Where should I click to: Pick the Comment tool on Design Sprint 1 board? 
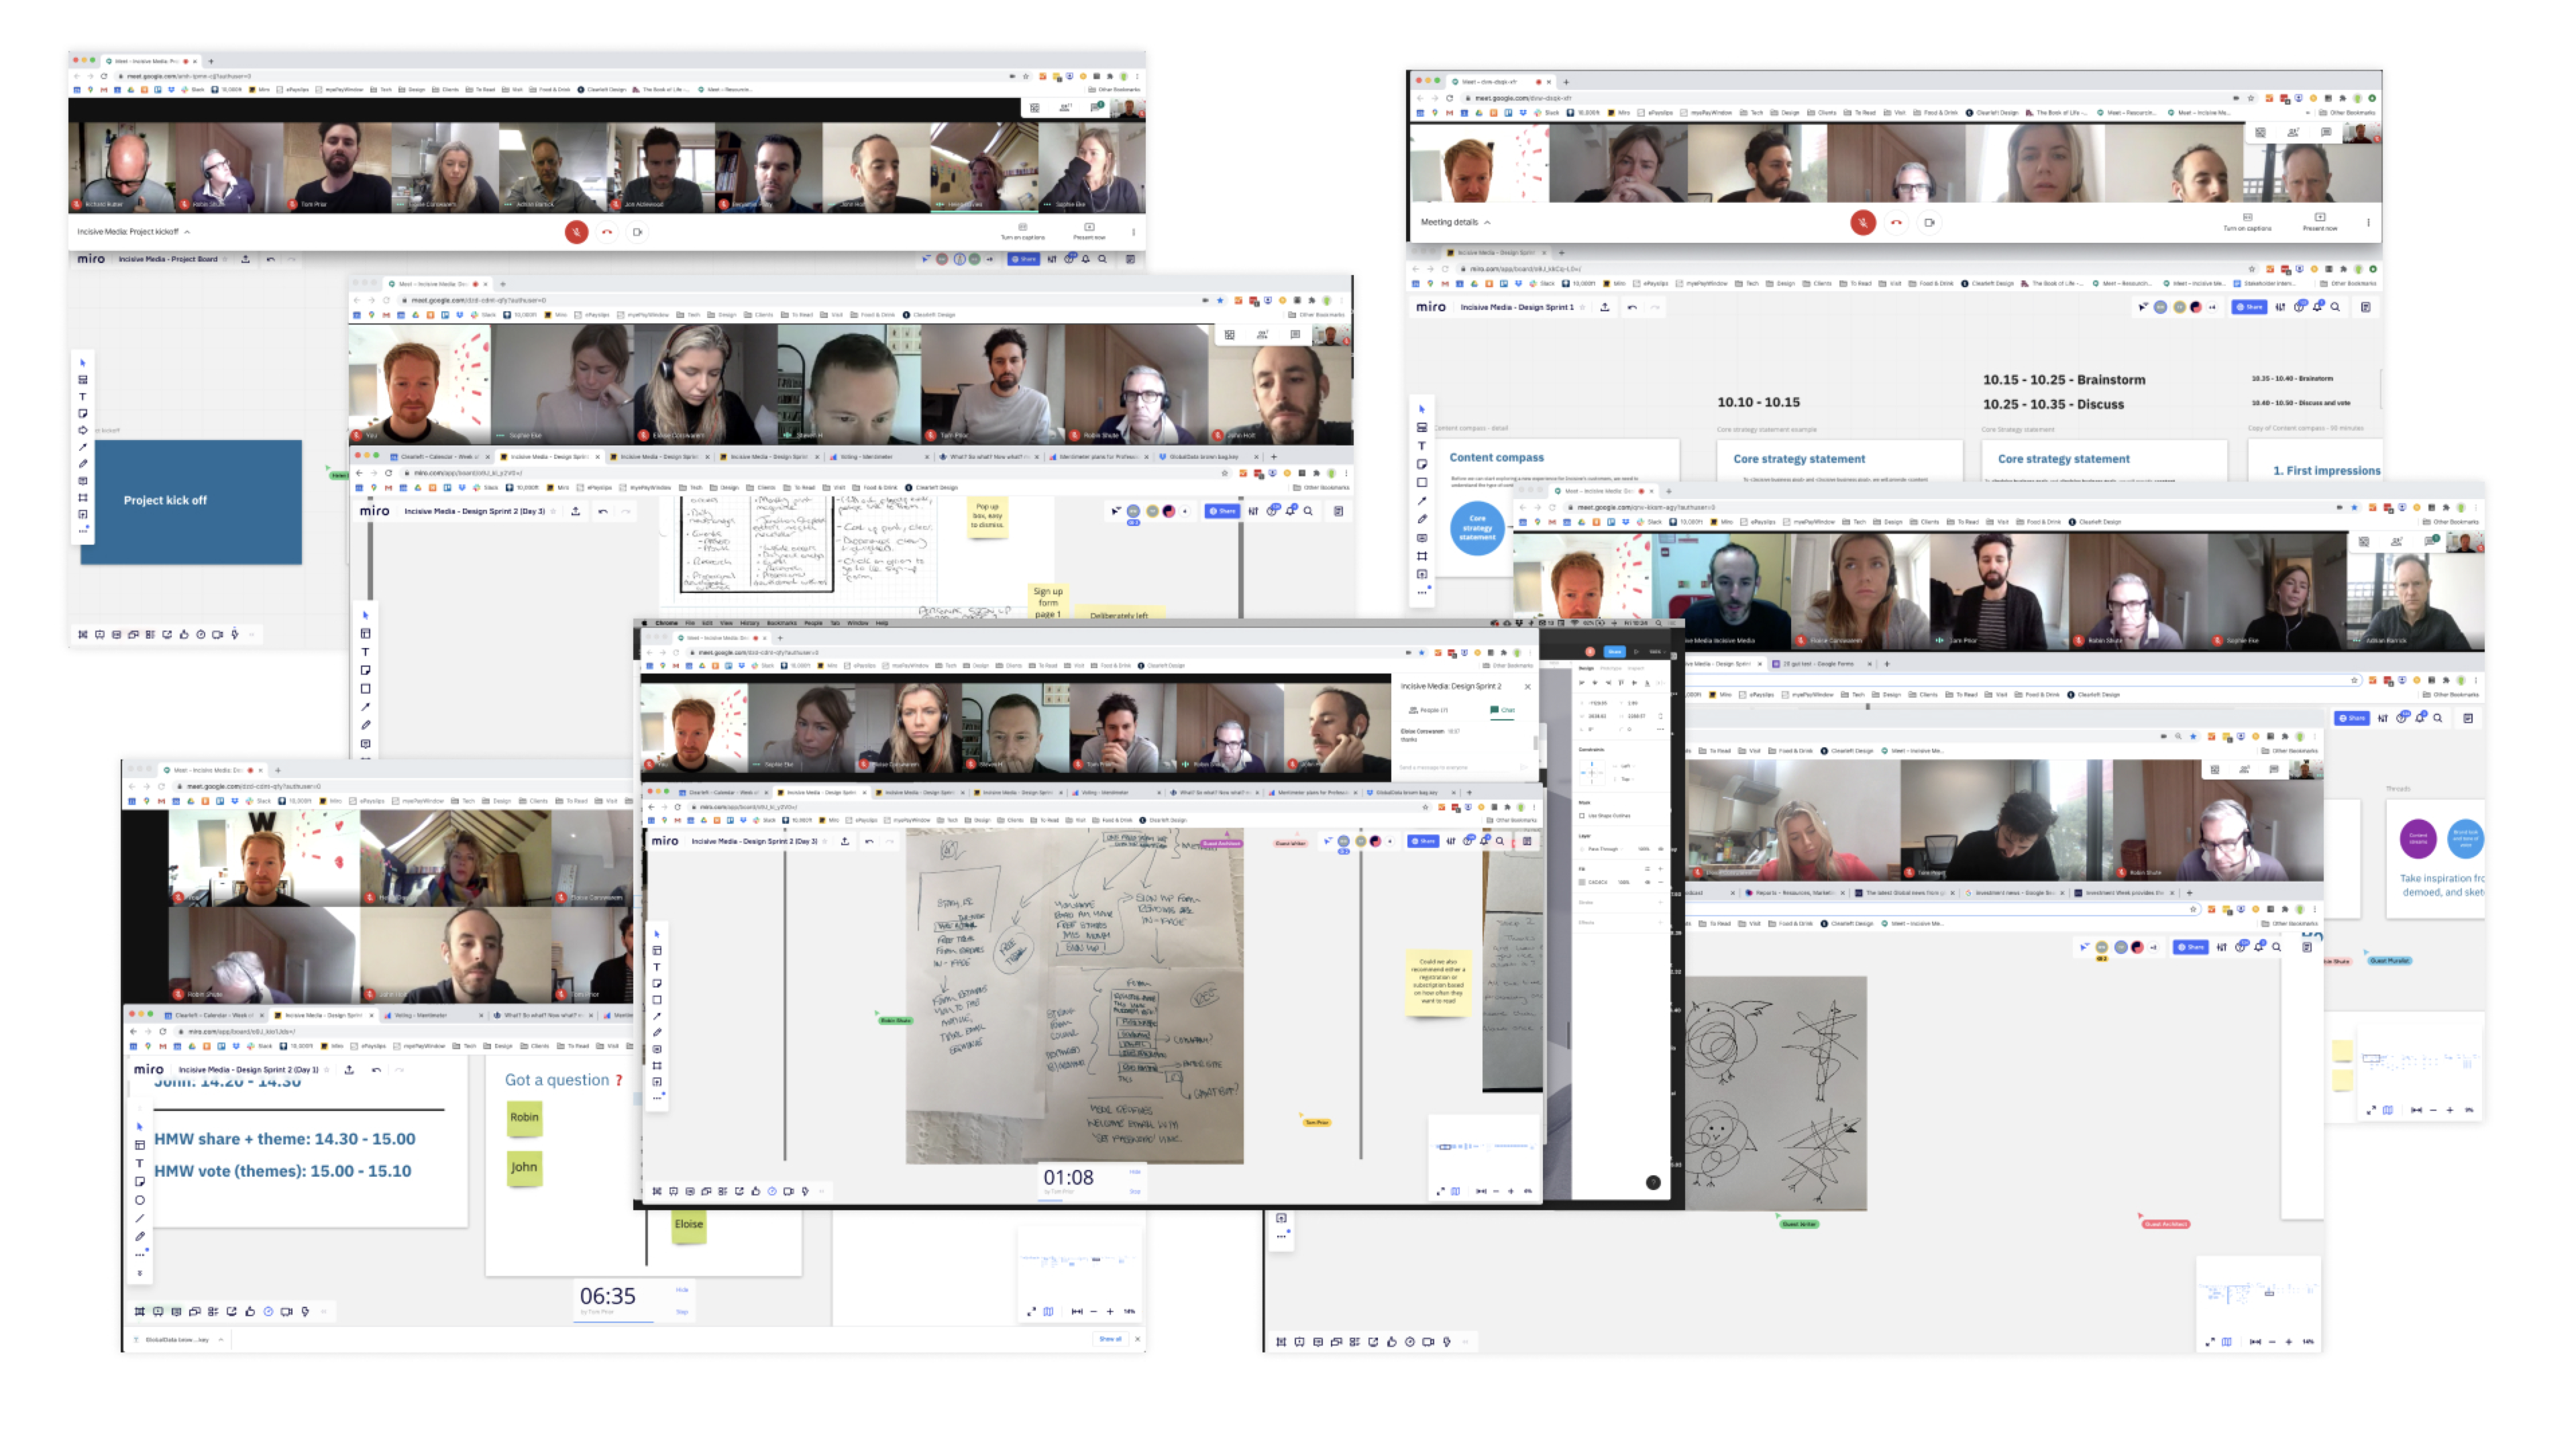(1422, 538)
